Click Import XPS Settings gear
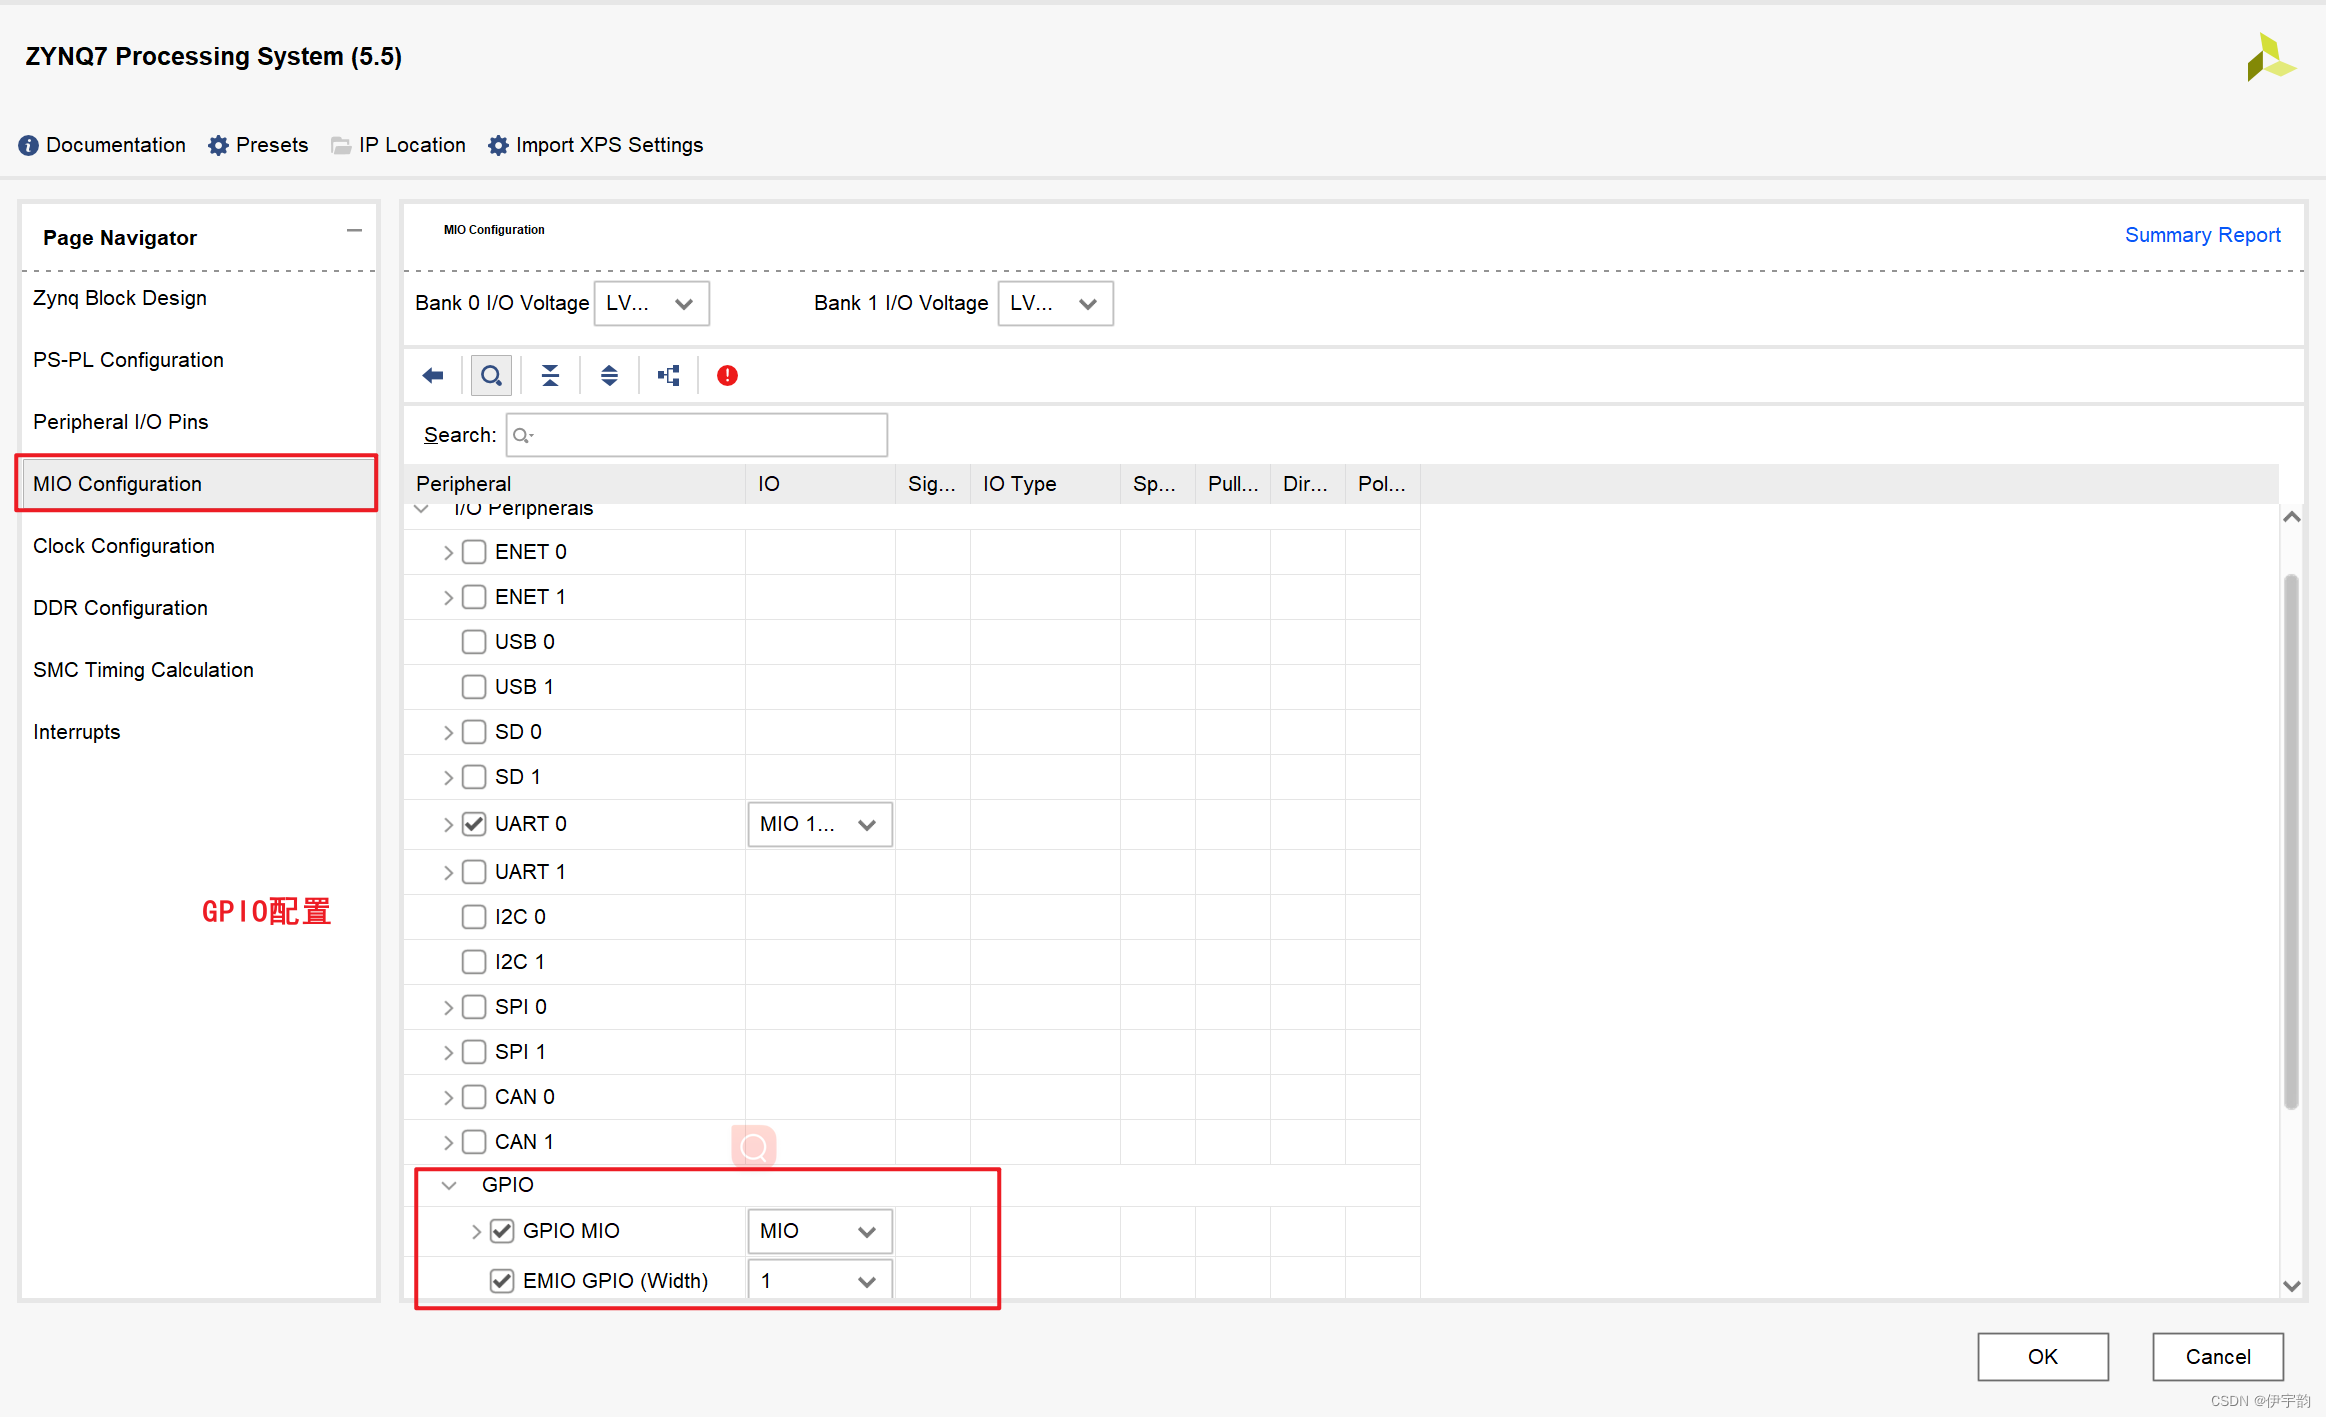The width and height of the screenshot is (2326, 1417). [x=596, y=145]
